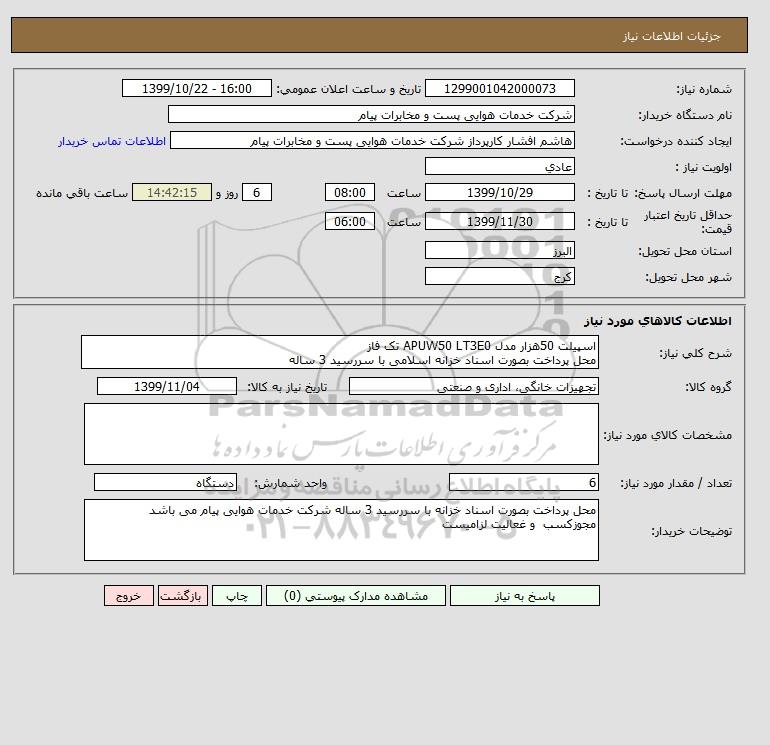Click remaining days field showing 6

coord(257,193)
